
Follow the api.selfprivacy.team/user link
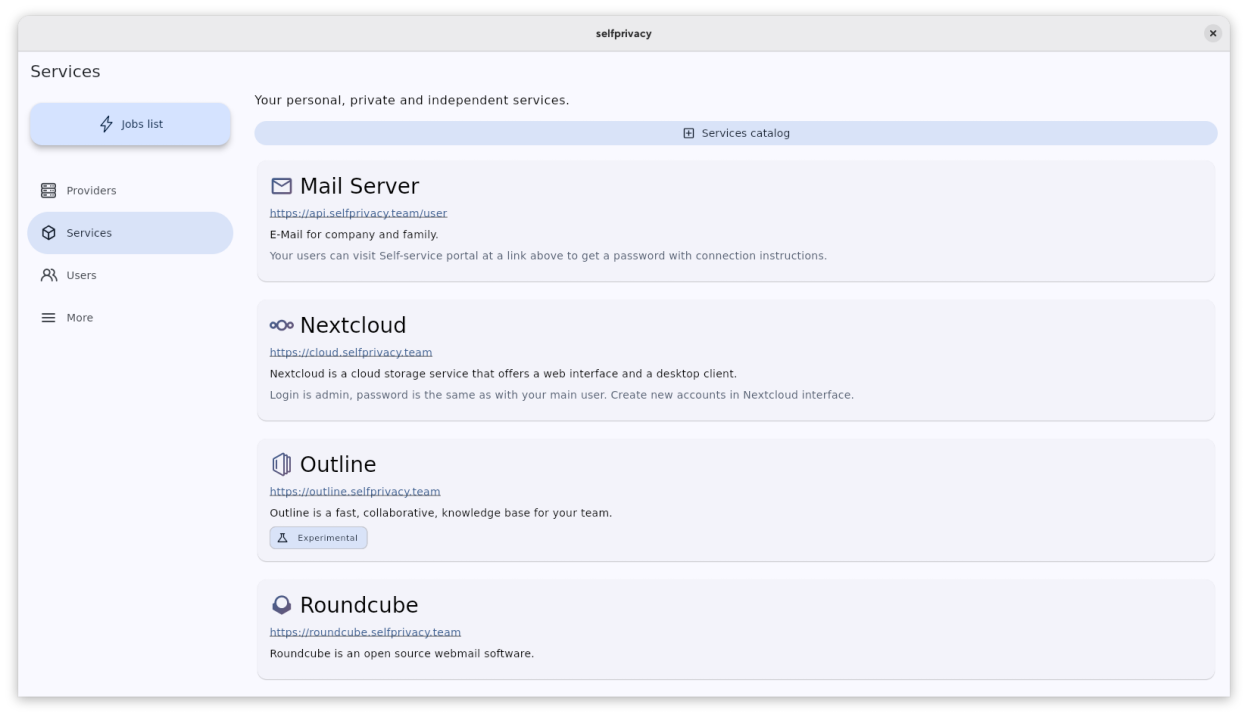(358, 213)
